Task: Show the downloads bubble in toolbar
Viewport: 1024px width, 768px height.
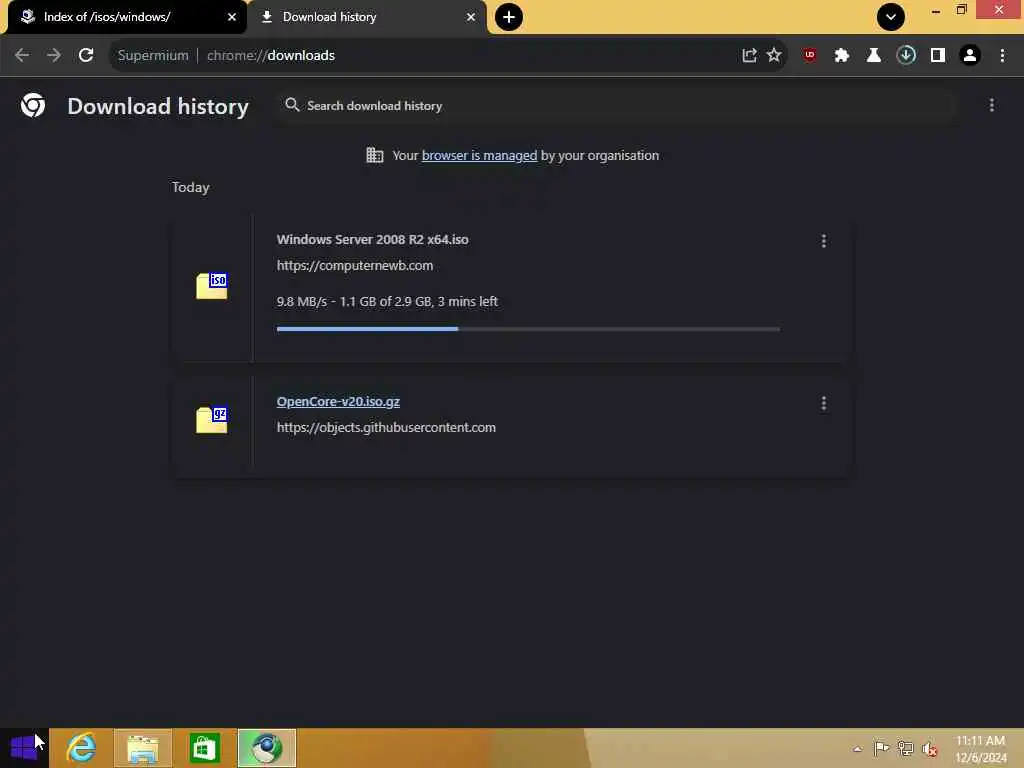Action: tap(906, 56)
